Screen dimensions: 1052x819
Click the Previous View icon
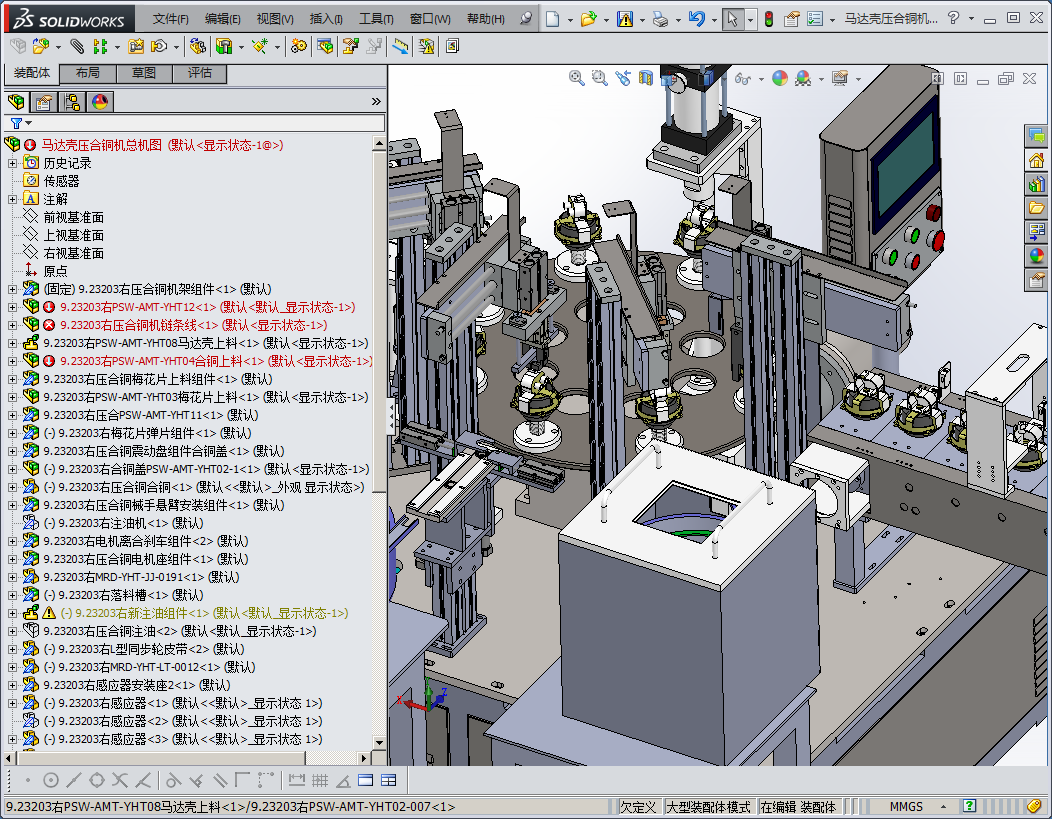tap(623, 78)
